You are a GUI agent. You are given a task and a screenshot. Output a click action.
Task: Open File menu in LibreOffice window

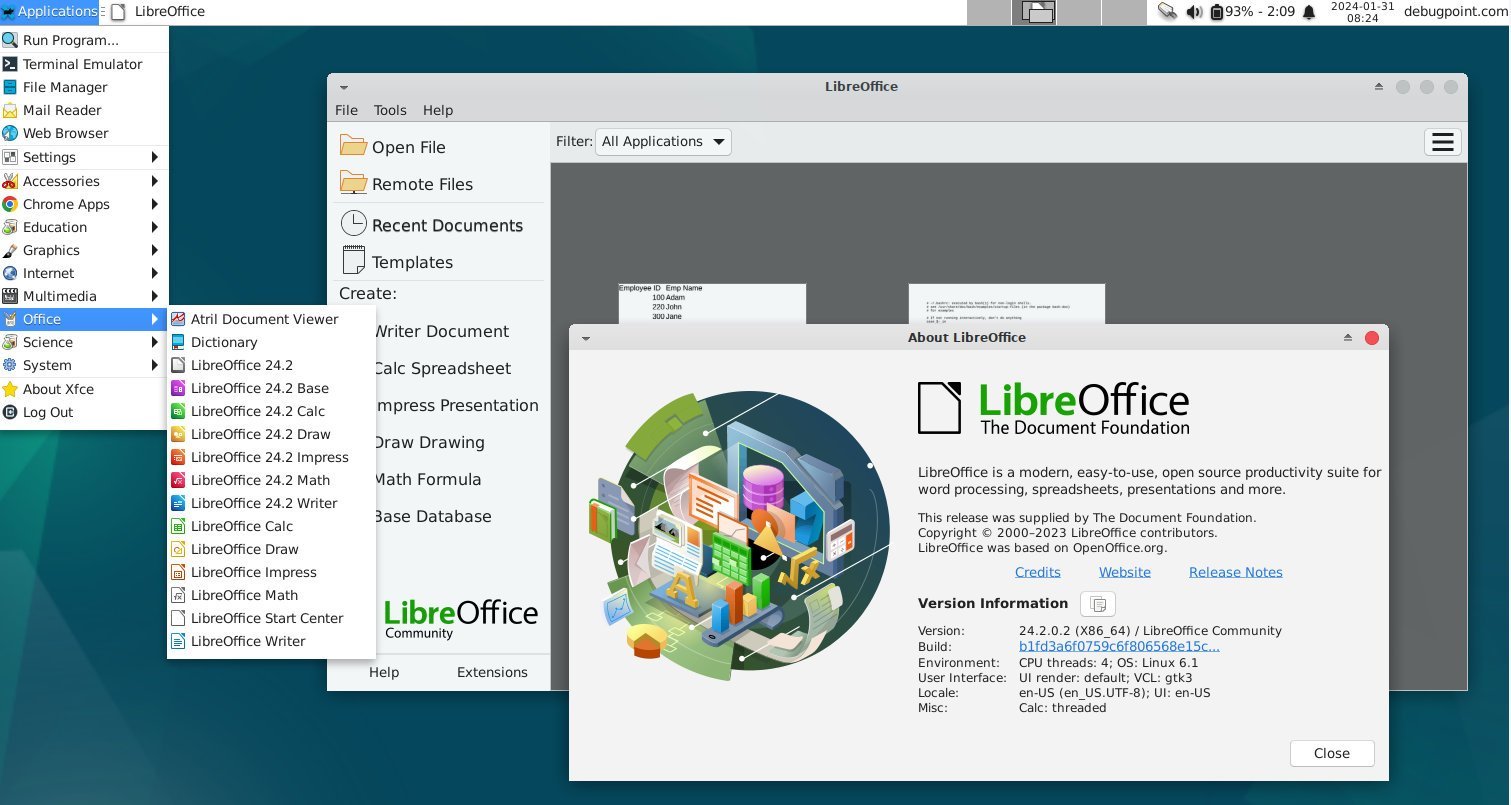(346, 110)
